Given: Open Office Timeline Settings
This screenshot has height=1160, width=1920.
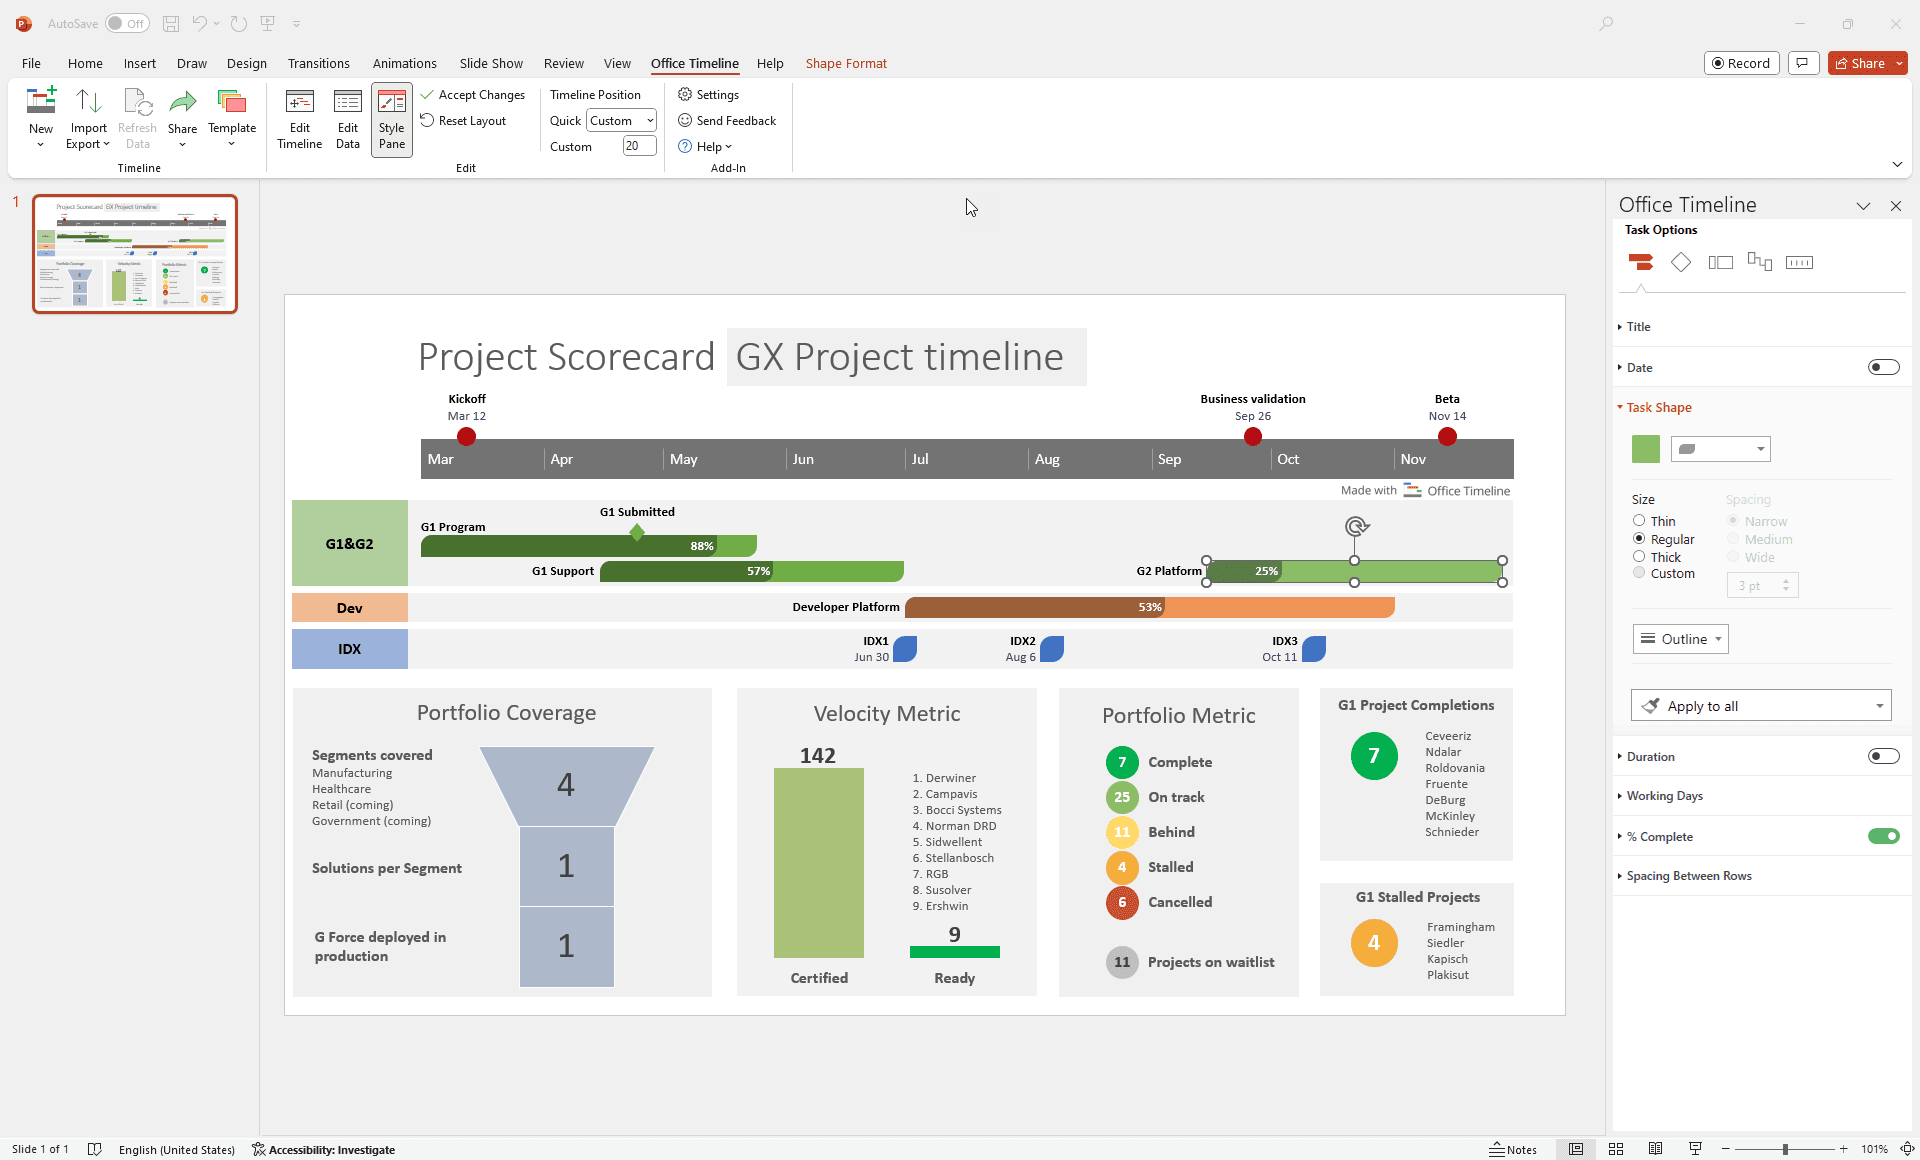Looking at the screenshot, I should point(709,95).
